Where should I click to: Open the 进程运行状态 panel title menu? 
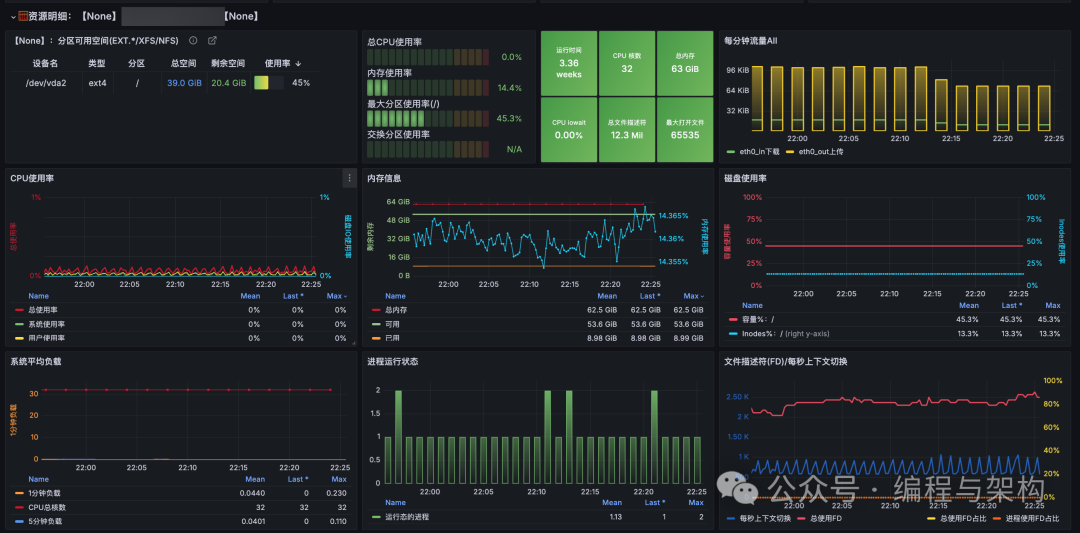393,362
